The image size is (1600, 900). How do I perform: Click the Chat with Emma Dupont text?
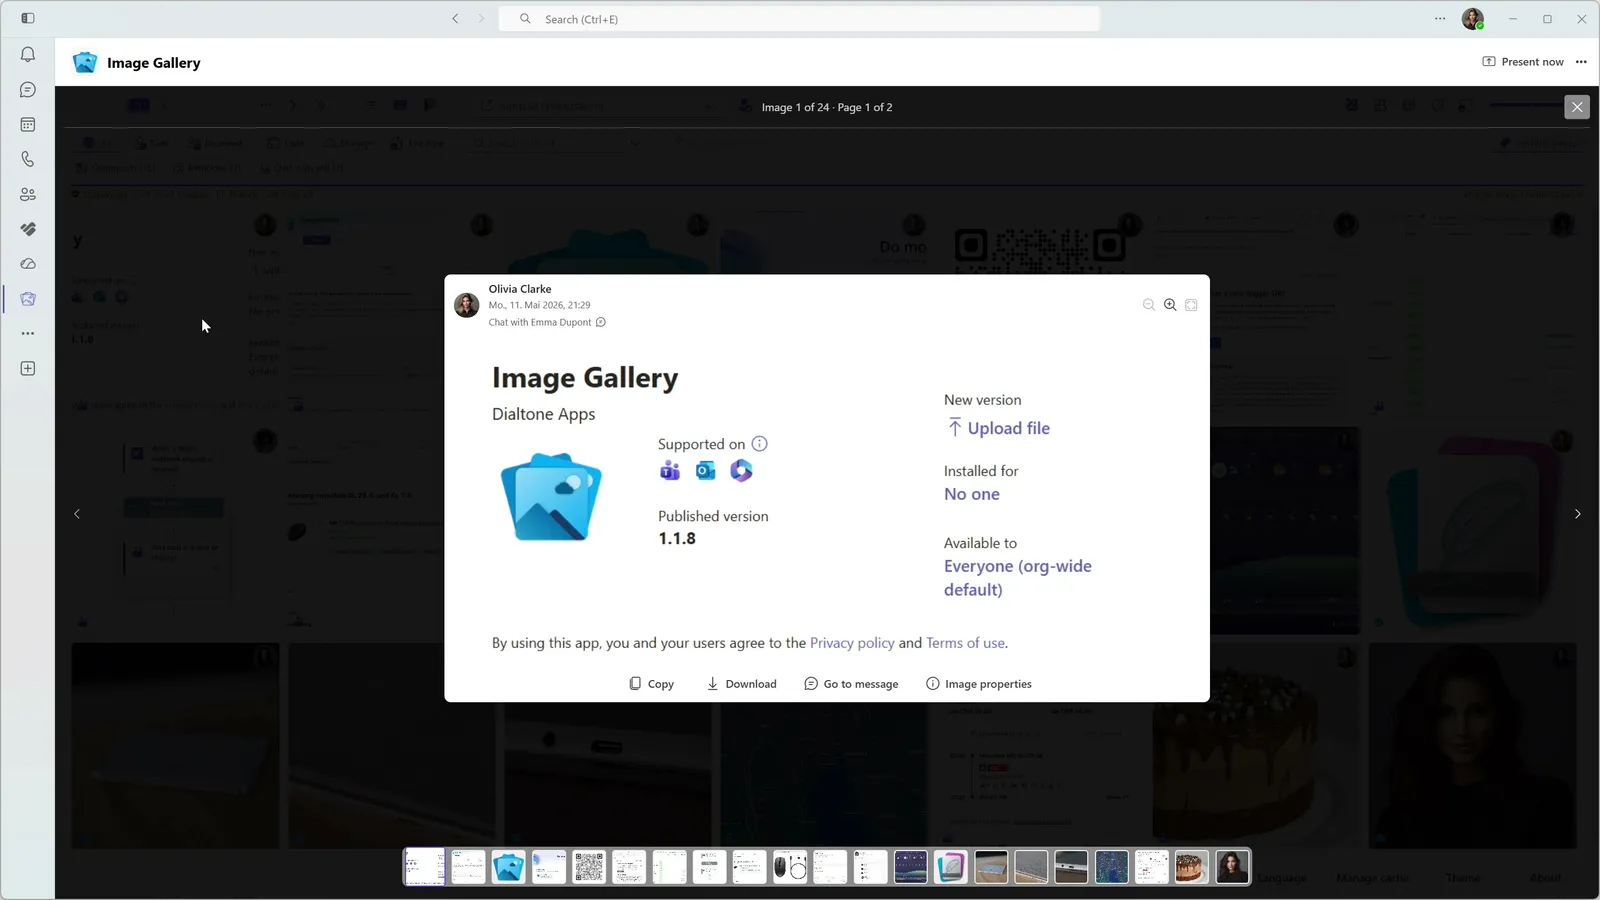click(x=540, y=322)
